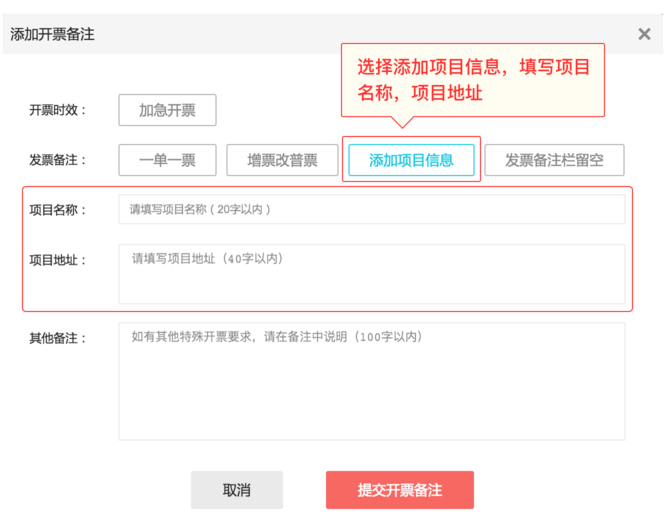The width and height of the screenshot is (667, 519).
Task: Select the 一单一票 invoice remark option
Action: point(167,160)
